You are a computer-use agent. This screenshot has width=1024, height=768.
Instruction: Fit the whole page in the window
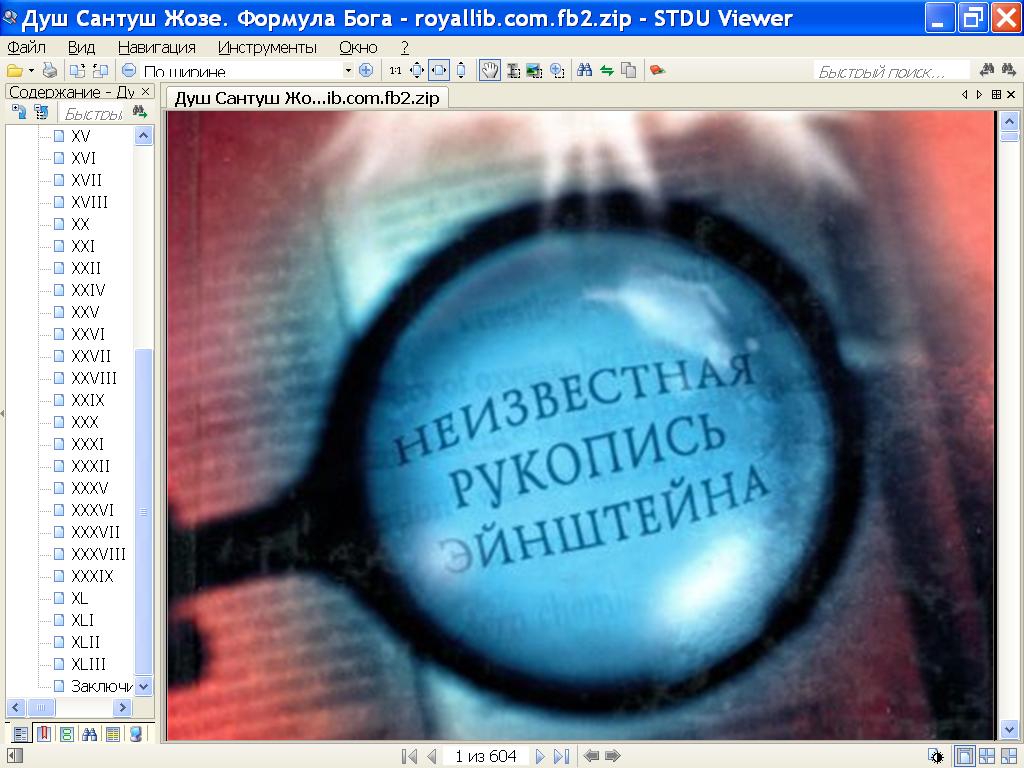(x=417, y=71)
